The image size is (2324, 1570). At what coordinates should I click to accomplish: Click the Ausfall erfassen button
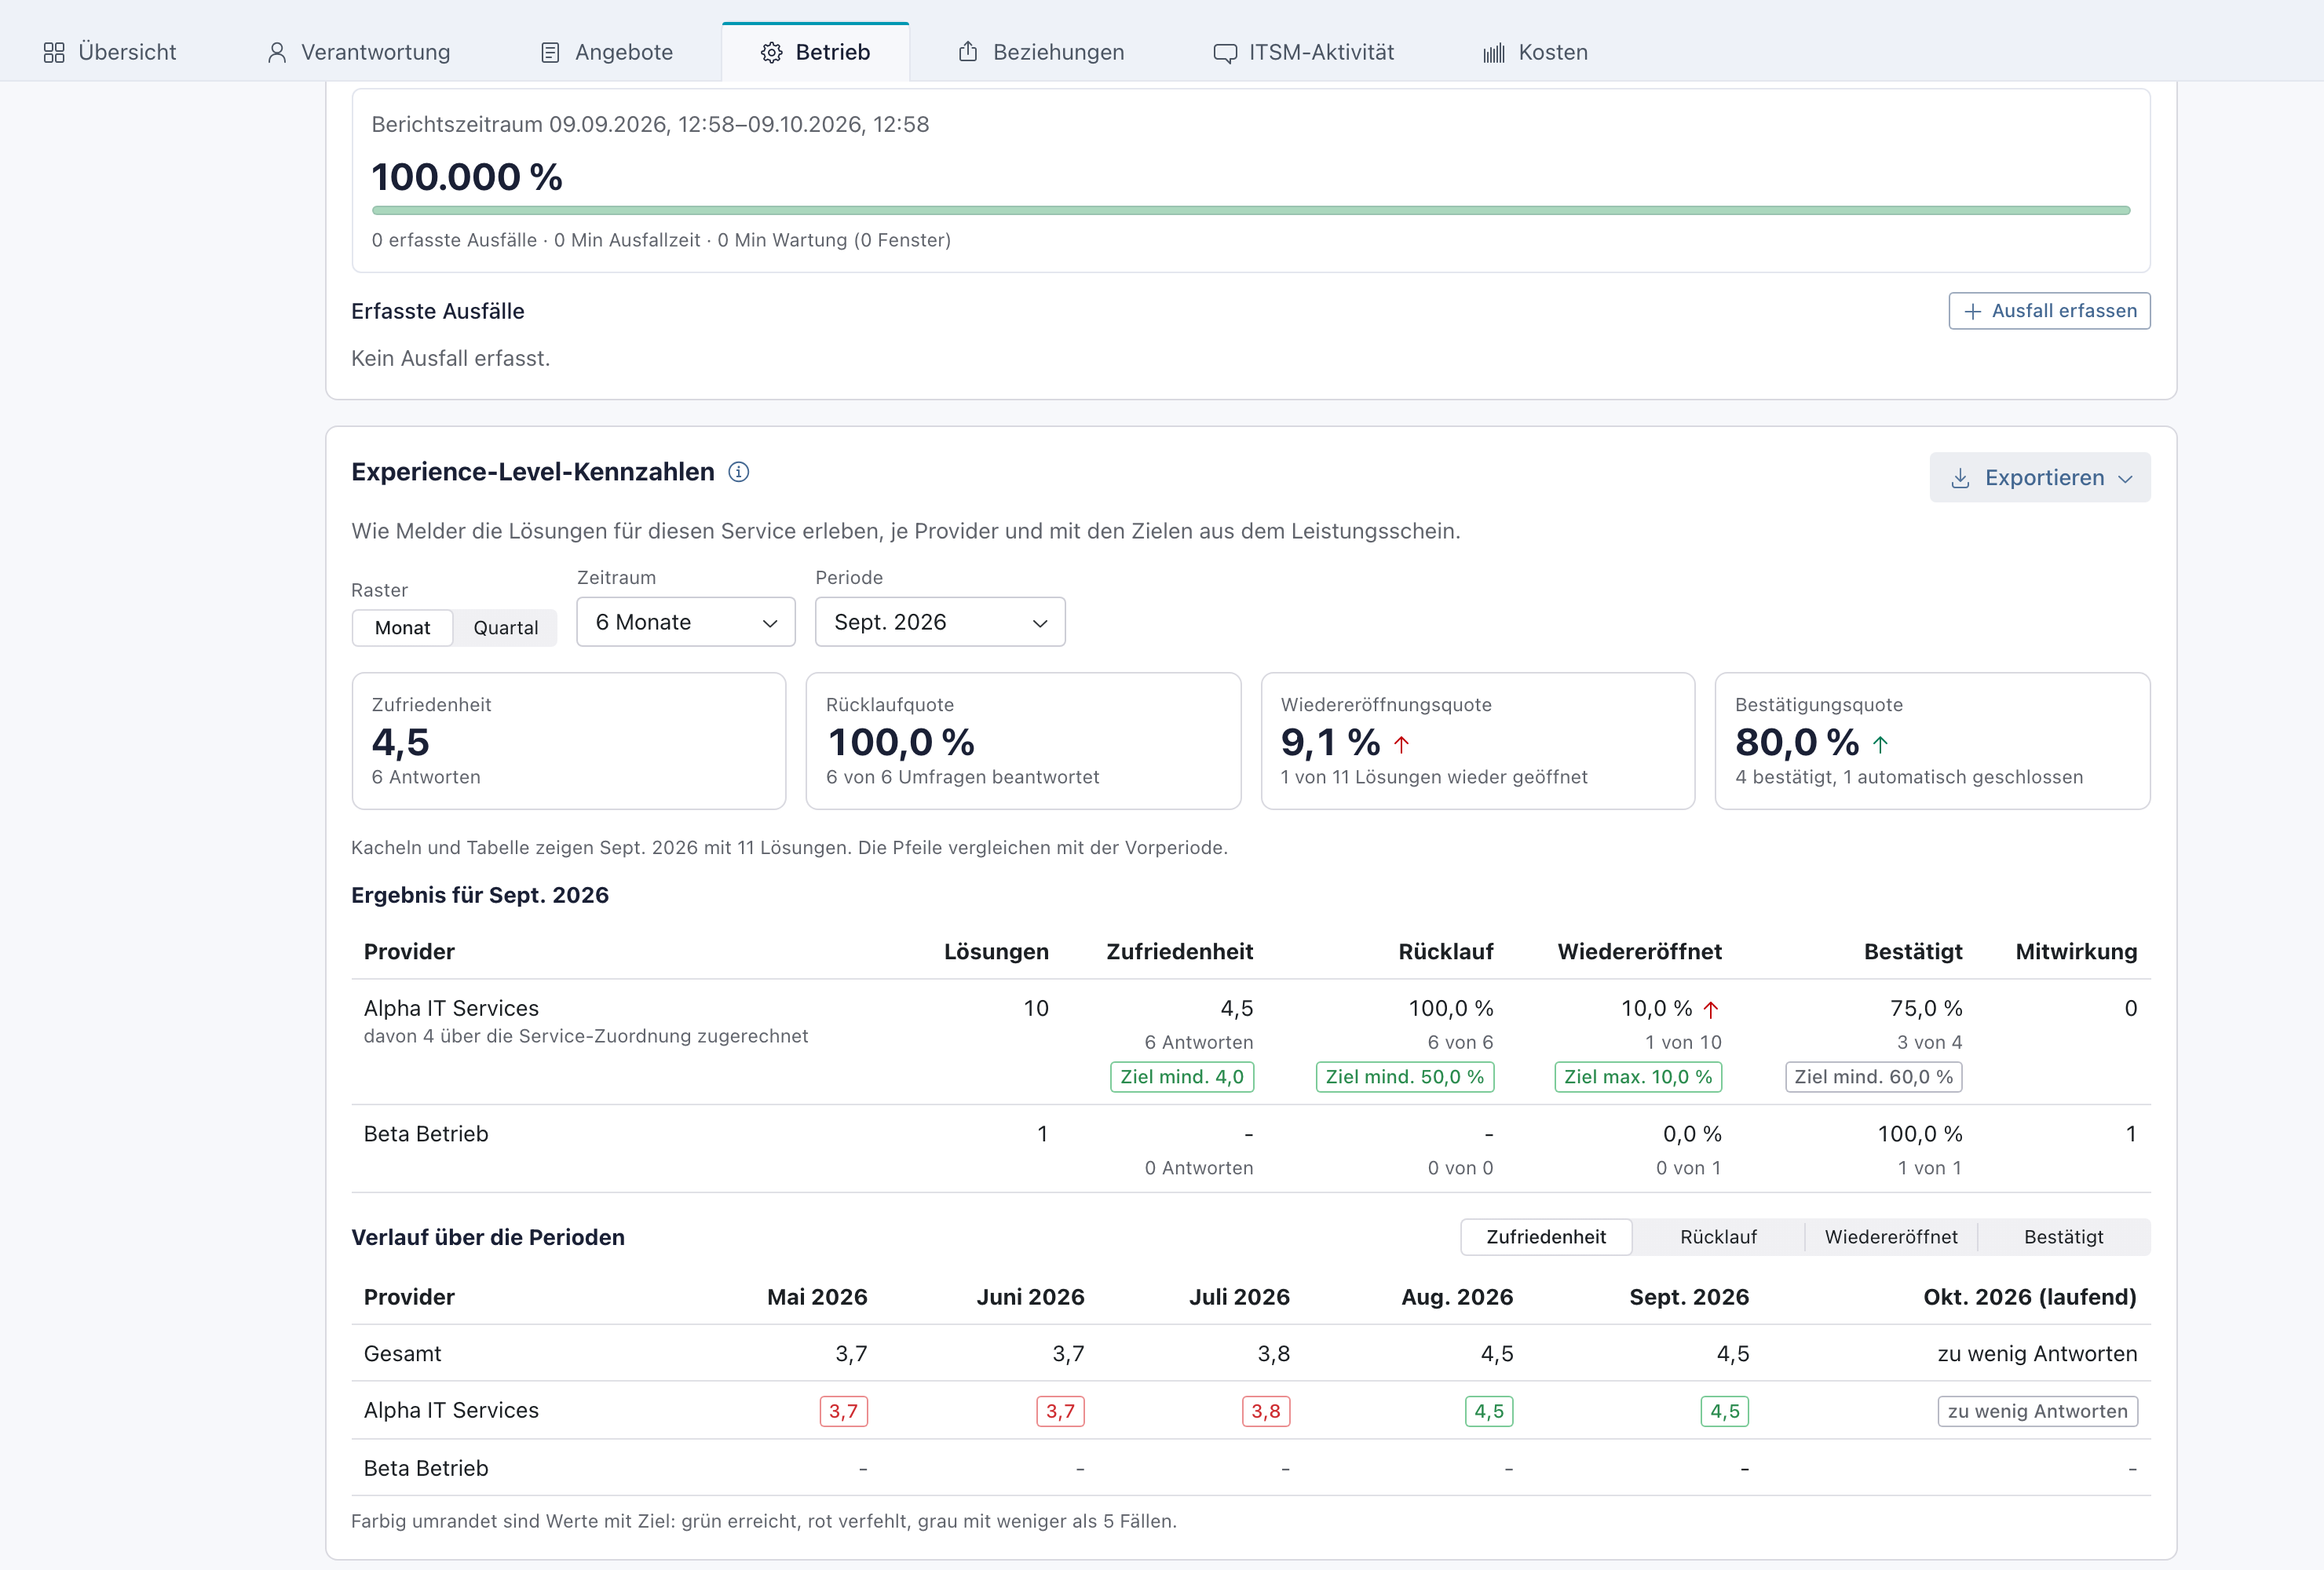click(2049, 311)
